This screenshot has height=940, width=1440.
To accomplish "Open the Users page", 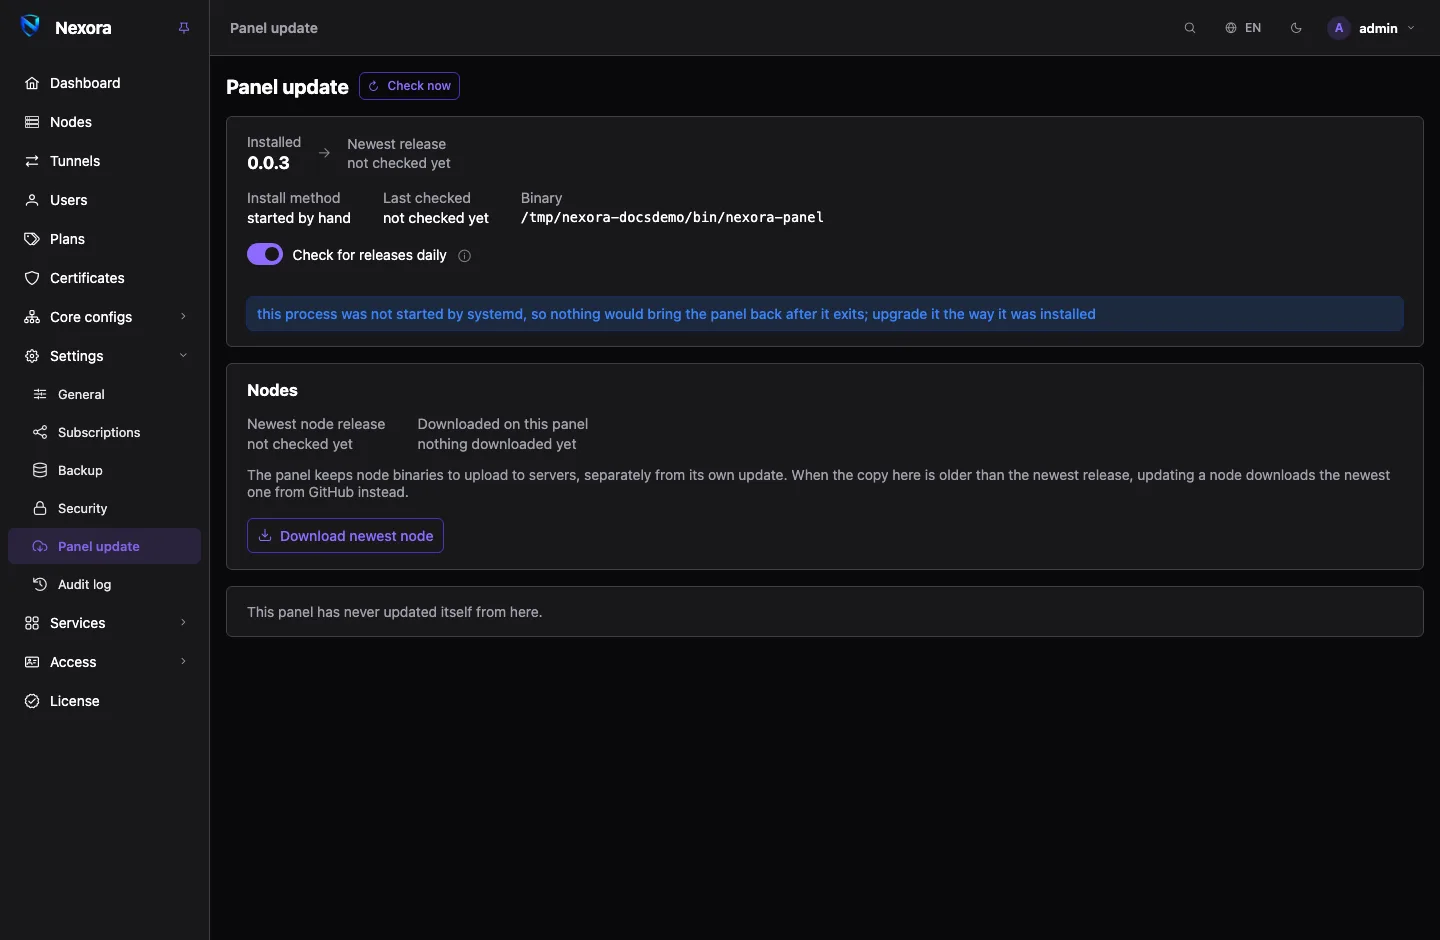I will tap(105, 200).
